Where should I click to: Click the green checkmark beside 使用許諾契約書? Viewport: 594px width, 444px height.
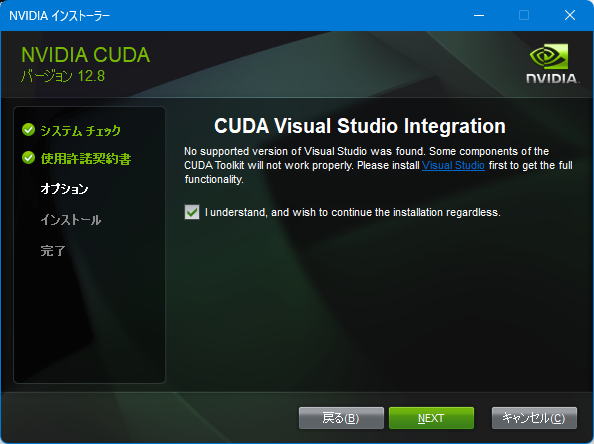(x=28, y=158)
